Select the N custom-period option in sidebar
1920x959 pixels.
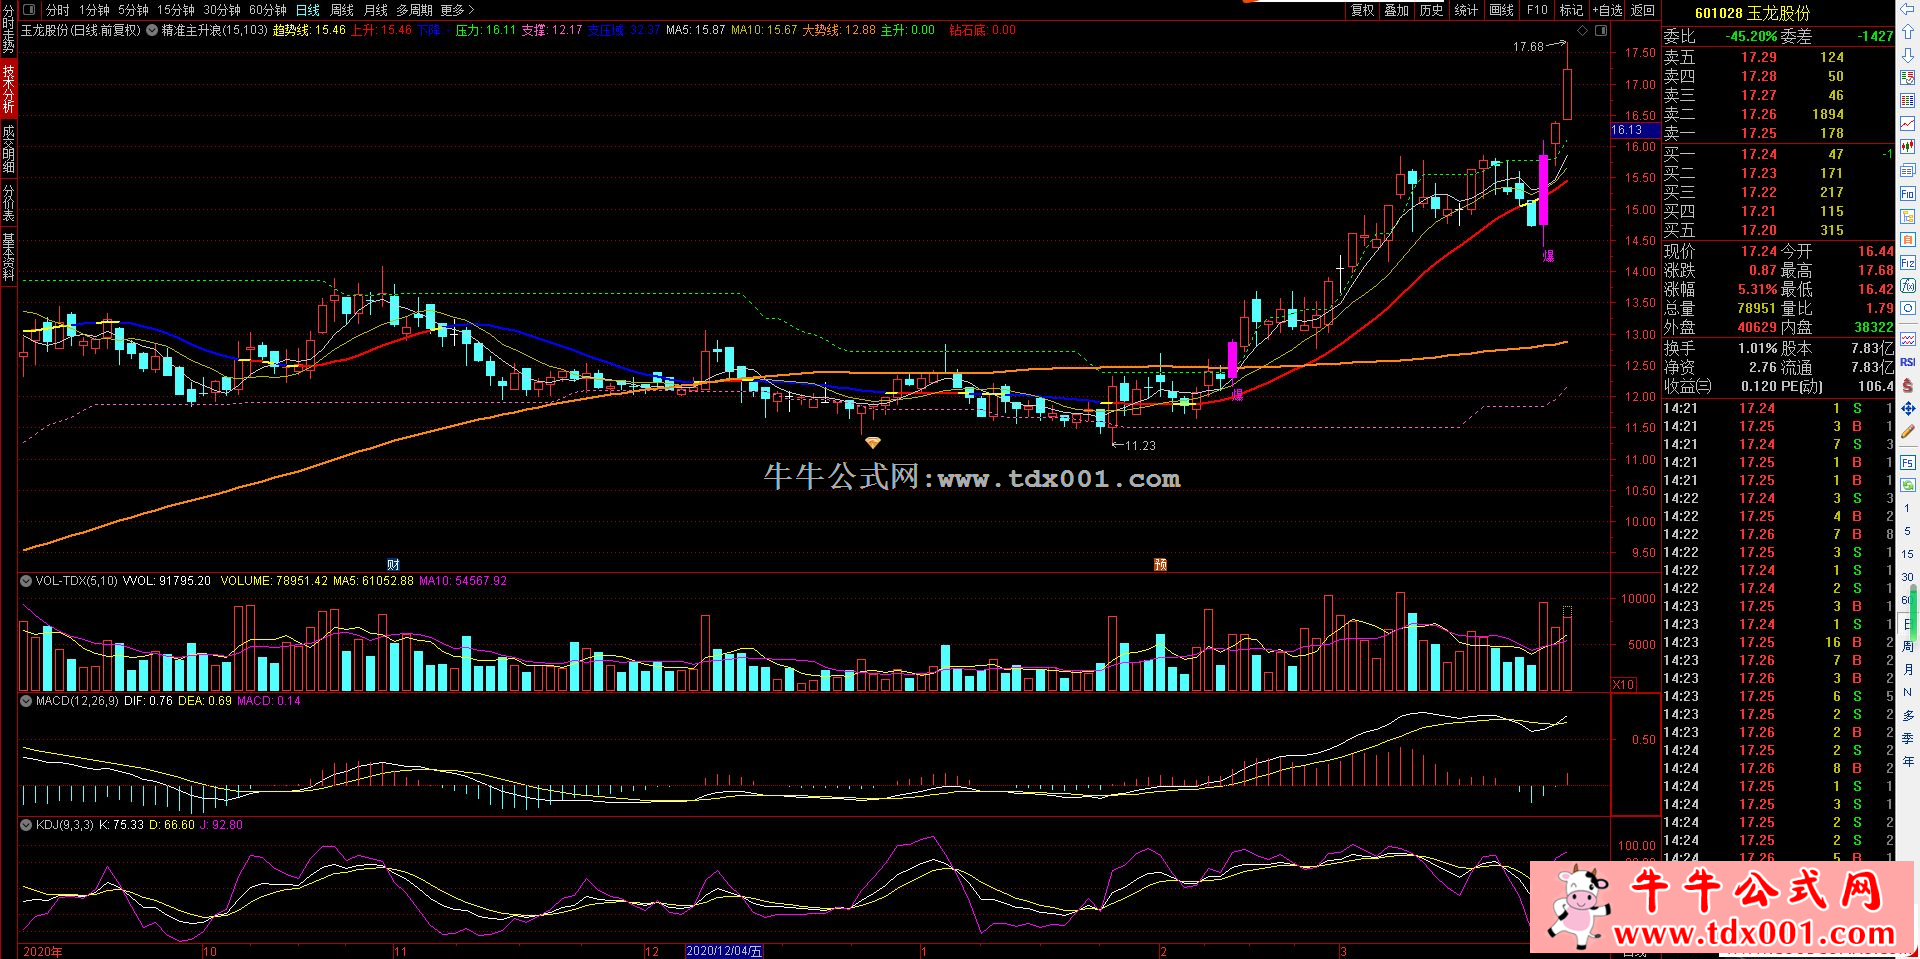tap(1908, 692)
